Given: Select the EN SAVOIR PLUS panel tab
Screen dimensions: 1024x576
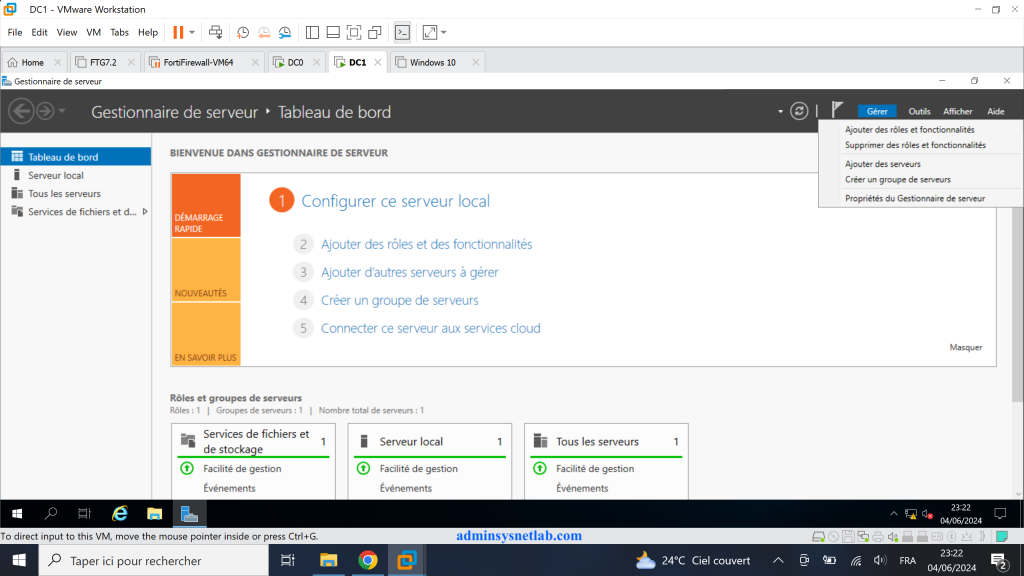Looking at the screenshot, I should (206, 334).
